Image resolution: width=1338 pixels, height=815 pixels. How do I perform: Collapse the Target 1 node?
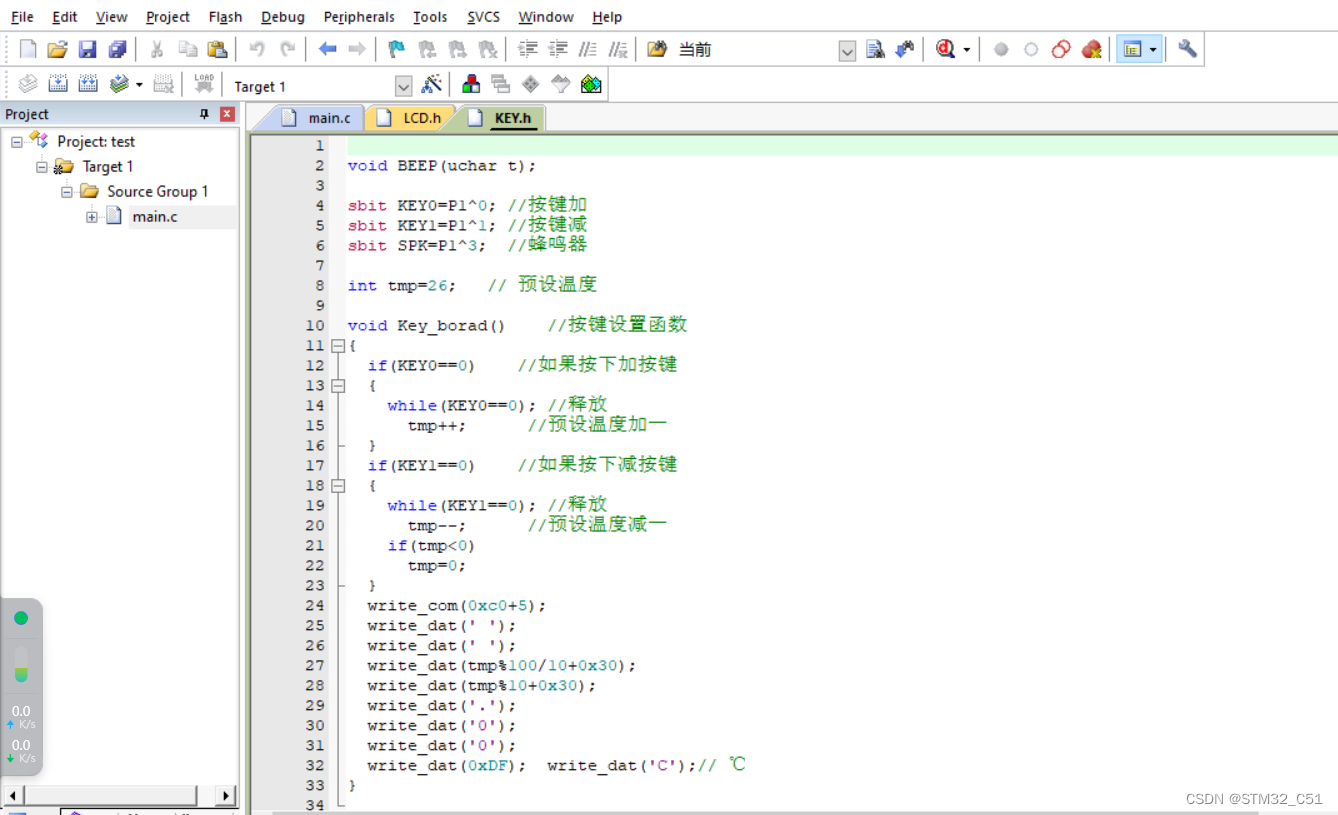(42, 167)
